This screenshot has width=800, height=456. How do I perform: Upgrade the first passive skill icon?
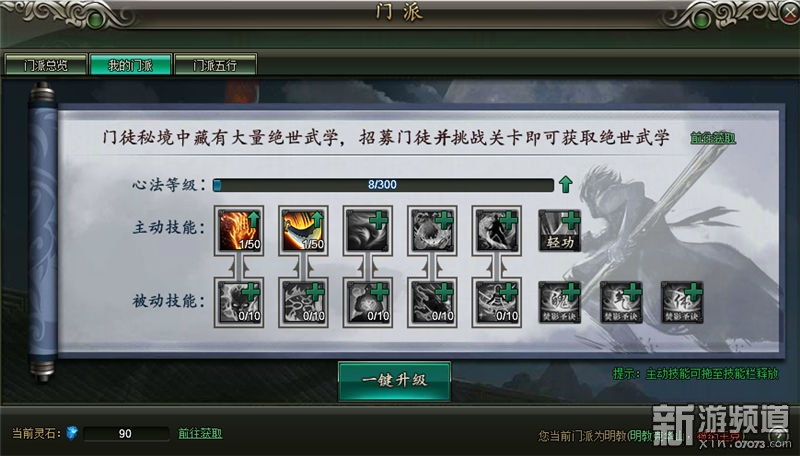click(239, 302)
